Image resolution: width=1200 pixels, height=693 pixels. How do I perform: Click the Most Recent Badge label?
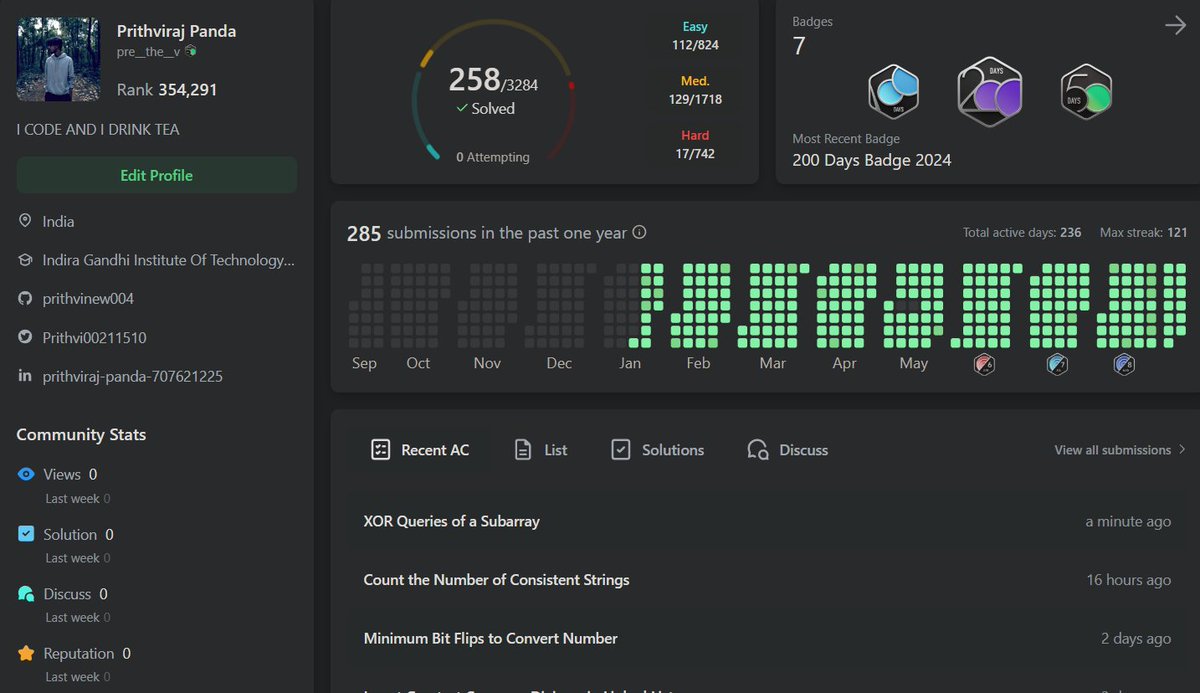[846, 139]
